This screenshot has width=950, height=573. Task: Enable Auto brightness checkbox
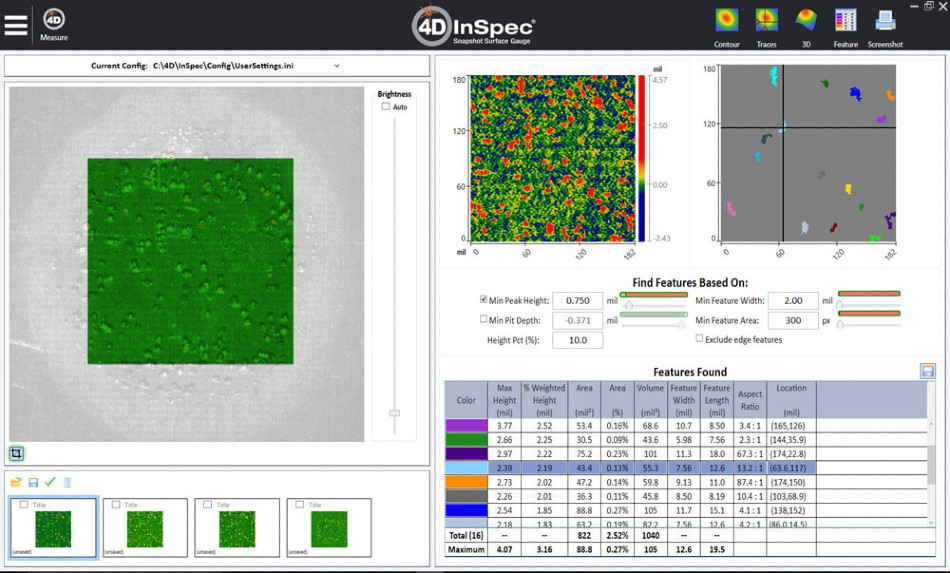(x=386, y=107)
